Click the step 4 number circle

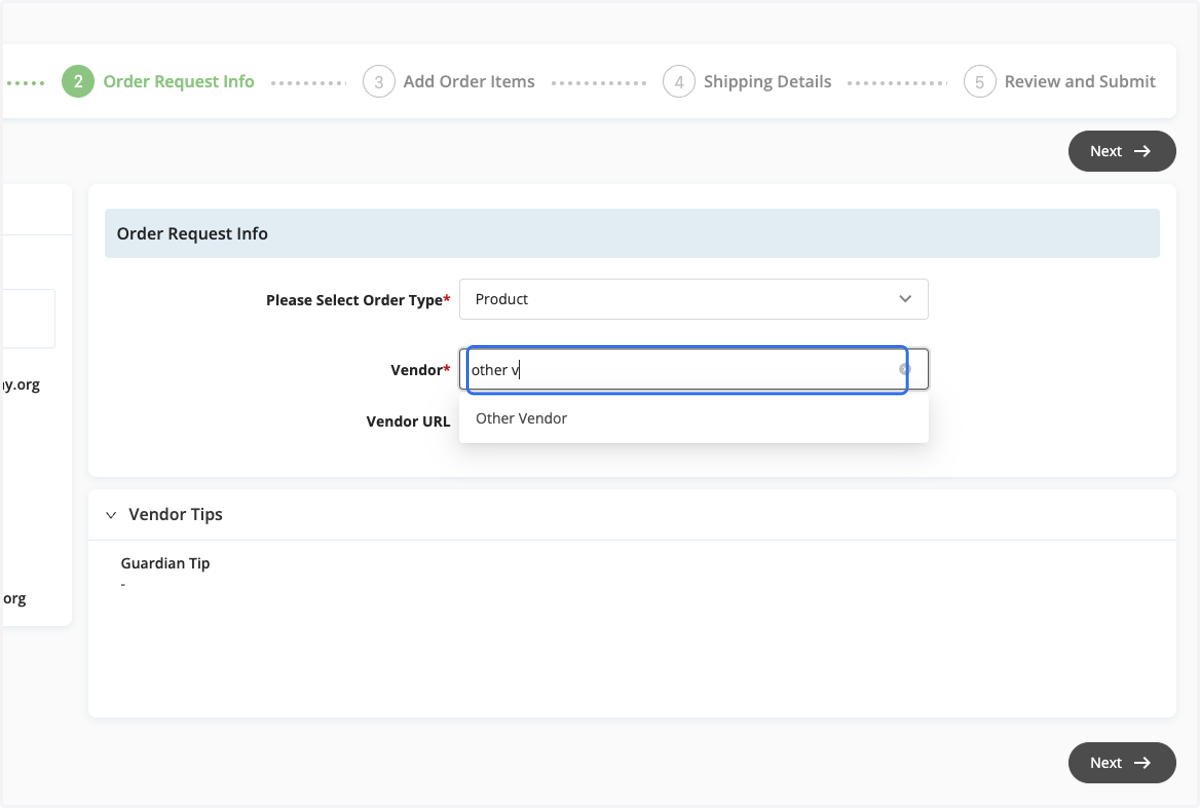coord(679,82)
